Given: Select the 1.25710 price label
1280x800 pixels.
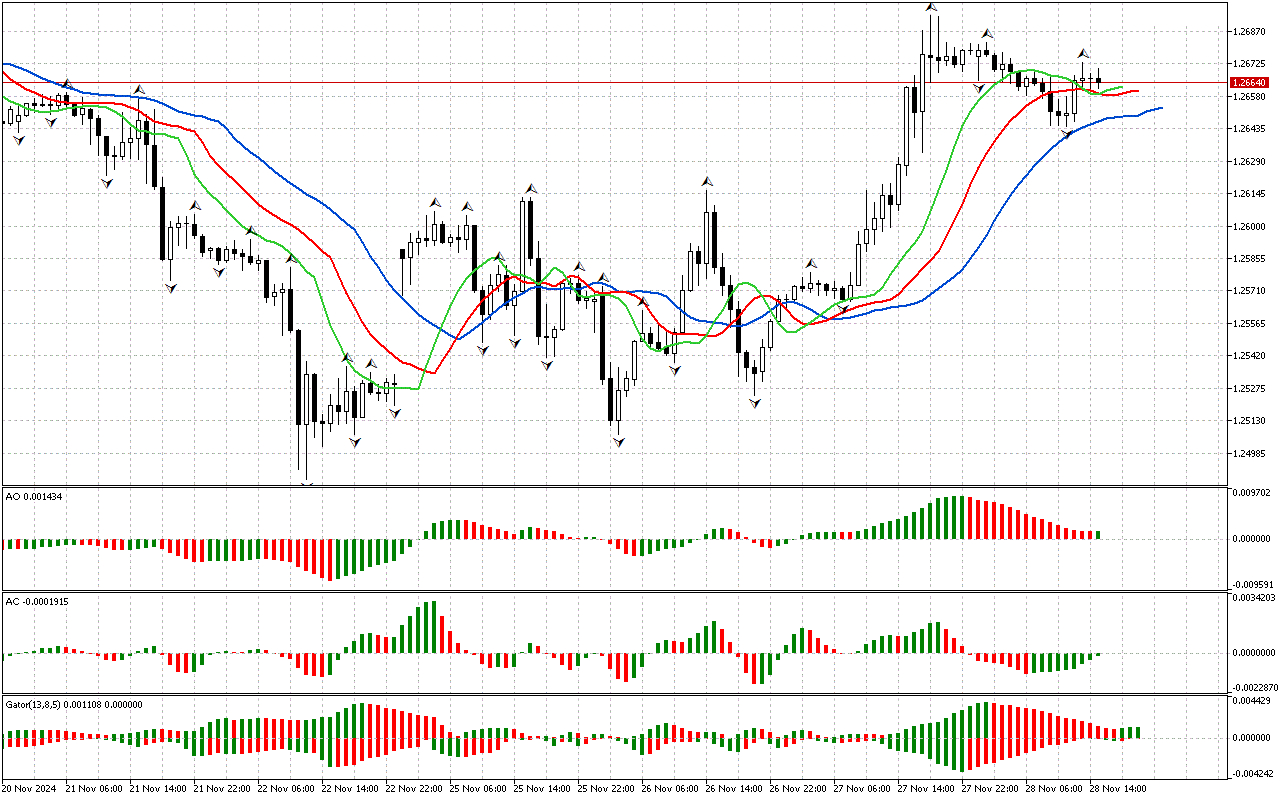Looking at the screenshot, I should point(1250,291).
